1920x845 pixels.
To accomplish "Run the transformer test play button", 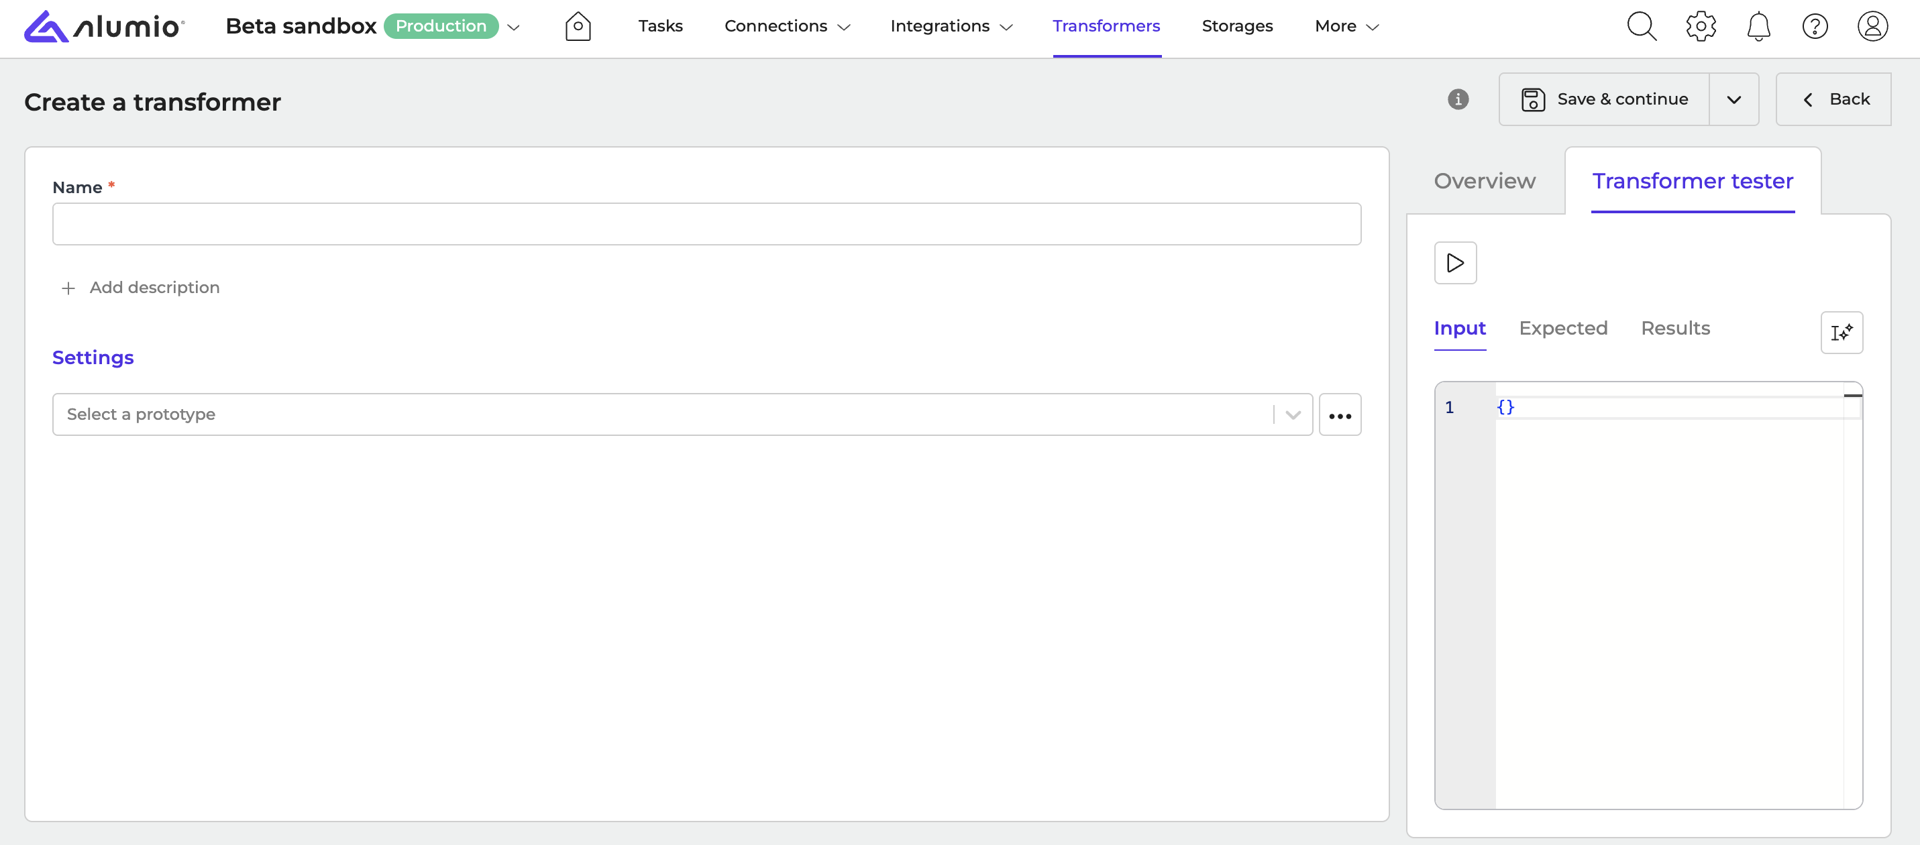I will point(1455,263).
